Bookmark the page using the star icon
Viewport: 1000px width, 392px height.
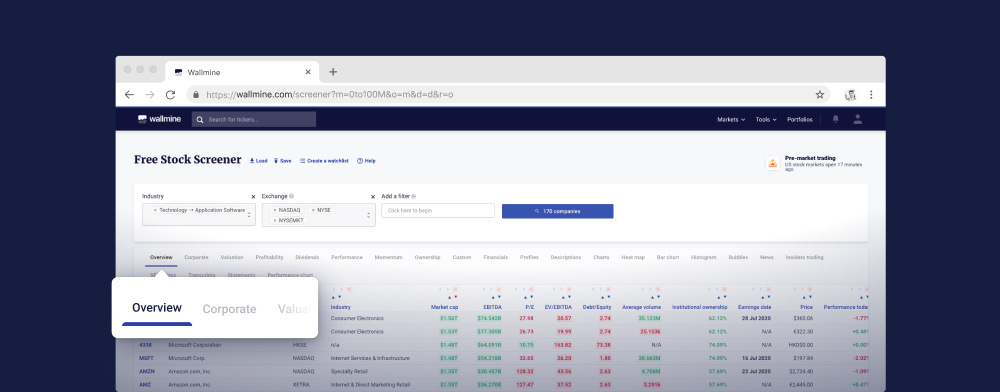(x=820, y=94)
